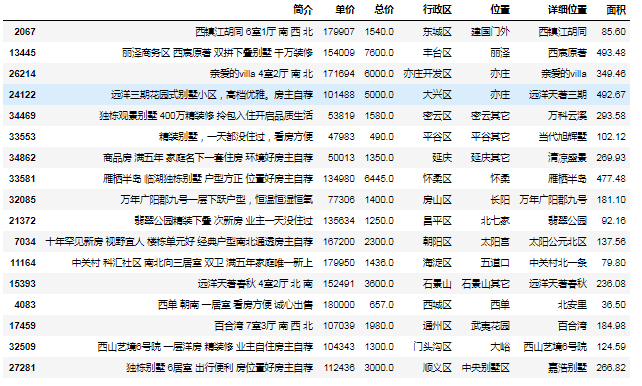
Task: Click district cell 顺义区
Action: click(x=437, y=368)
